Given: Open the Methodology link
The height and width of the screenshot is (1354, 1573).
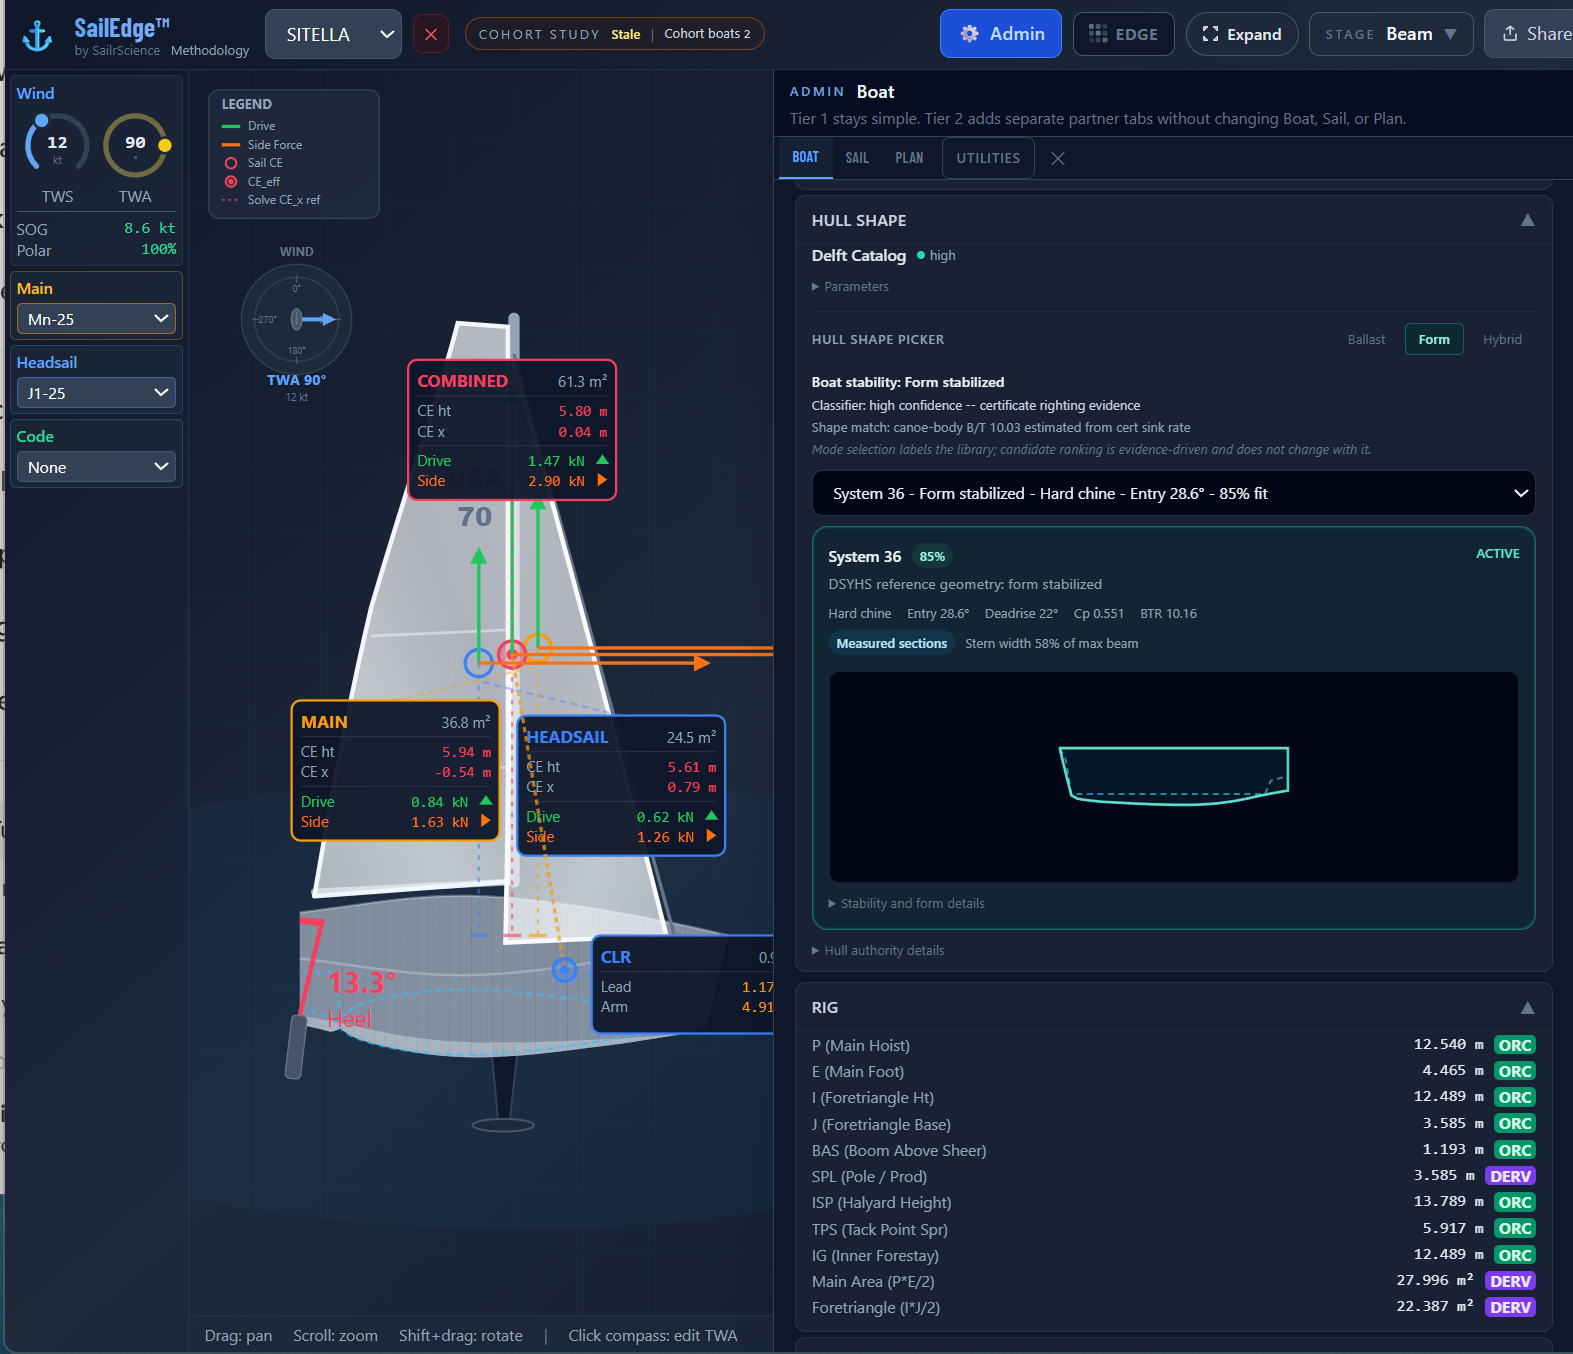Looking at the screenshot, I should (210, 50).
